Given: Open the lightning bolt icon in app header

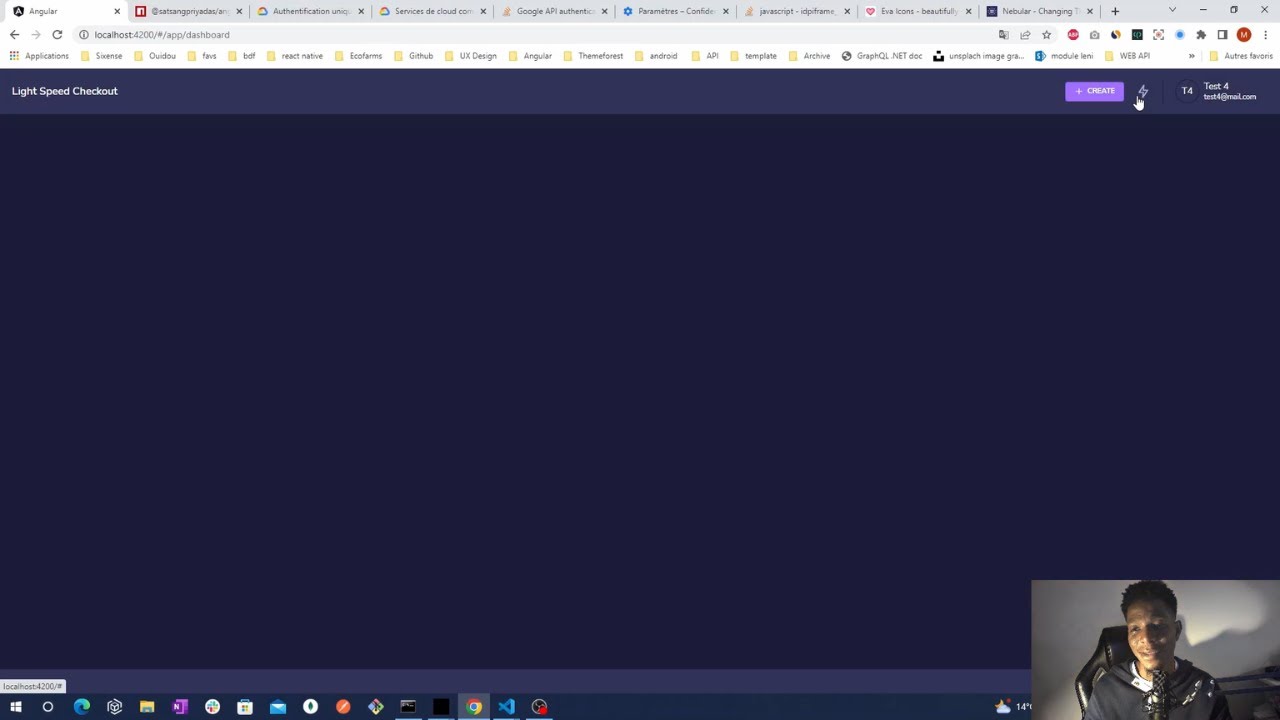Looking at the screenshot, I should tap(1143, 91).
